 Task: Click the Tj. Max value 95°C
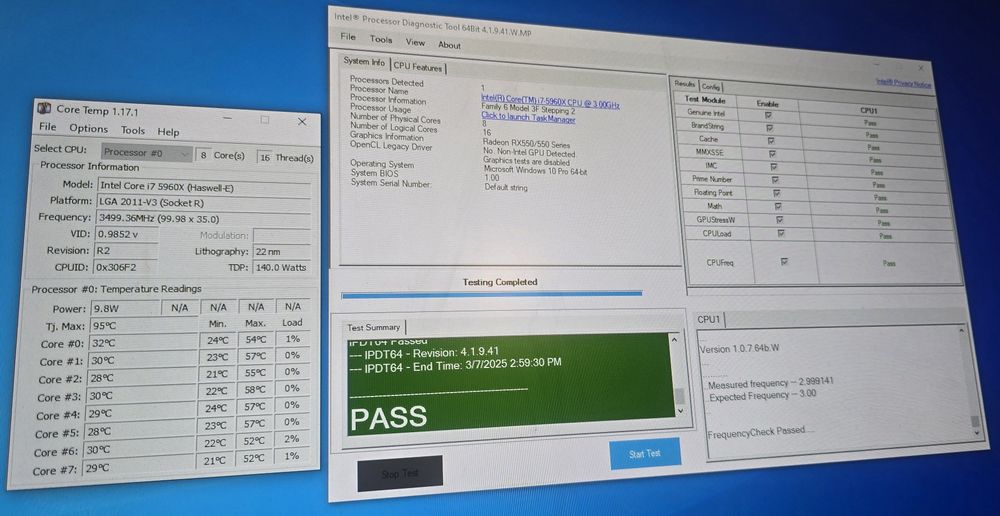(143, 326)
